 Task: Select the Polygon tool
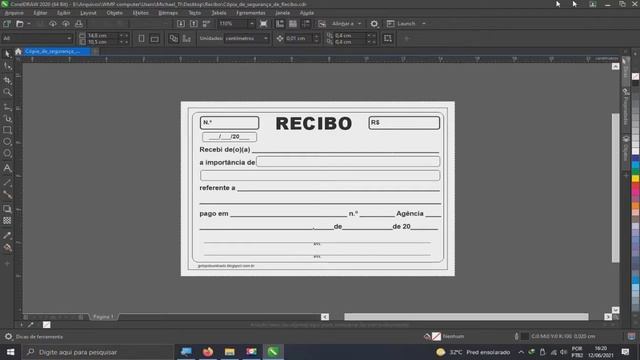click(x=7, y=153)
